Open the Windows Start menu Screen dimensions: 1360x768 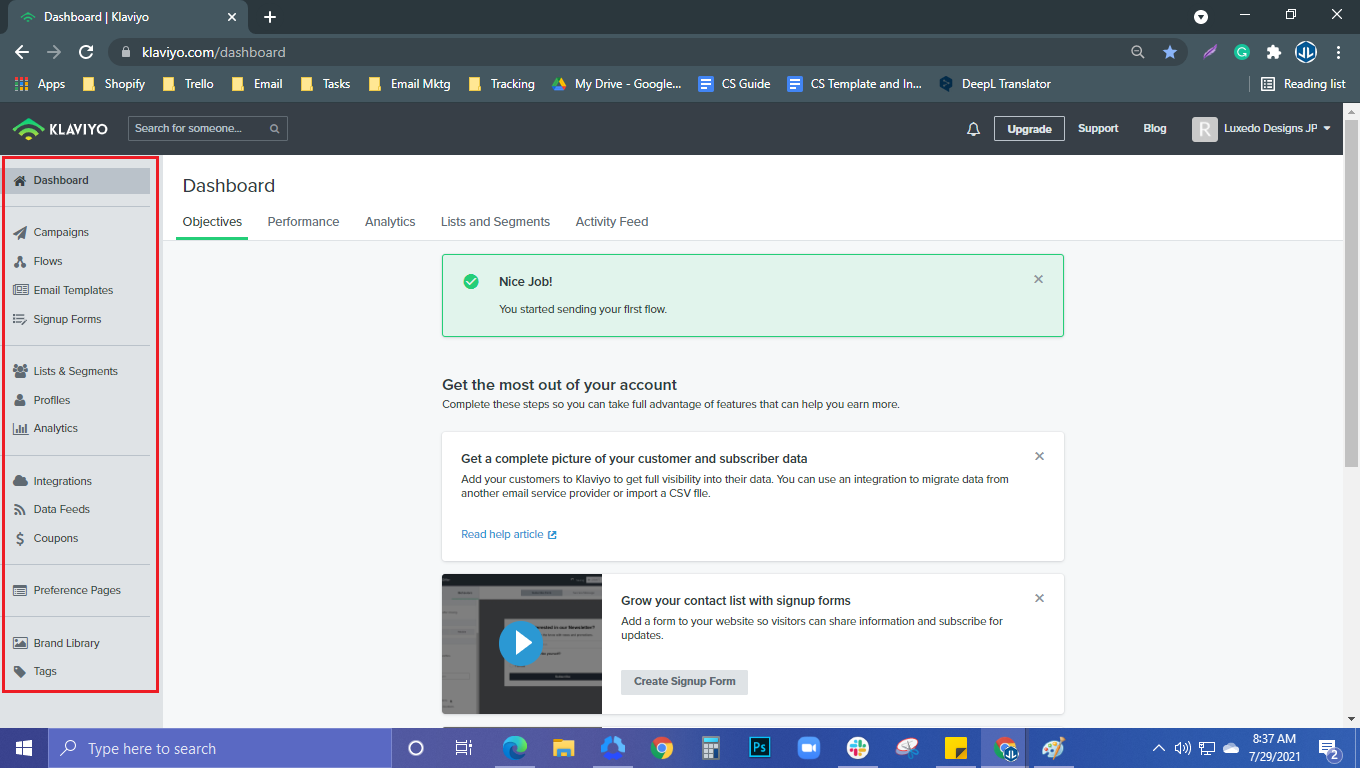[x=23, y=748]
